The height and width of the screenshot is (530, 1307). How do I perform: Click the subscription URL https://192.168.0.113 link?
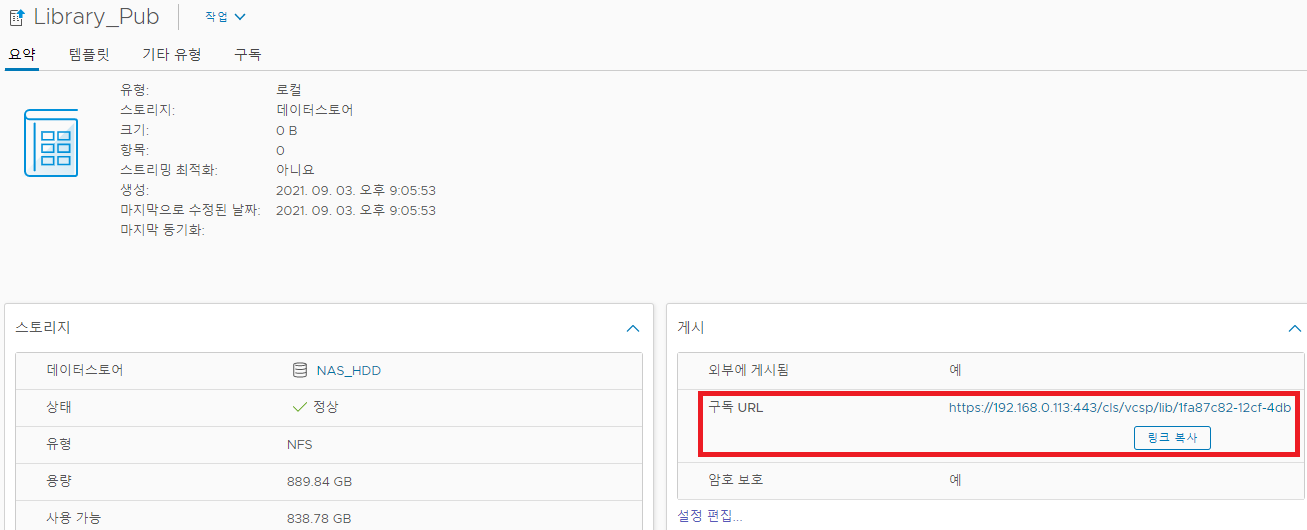point(1120,407)
